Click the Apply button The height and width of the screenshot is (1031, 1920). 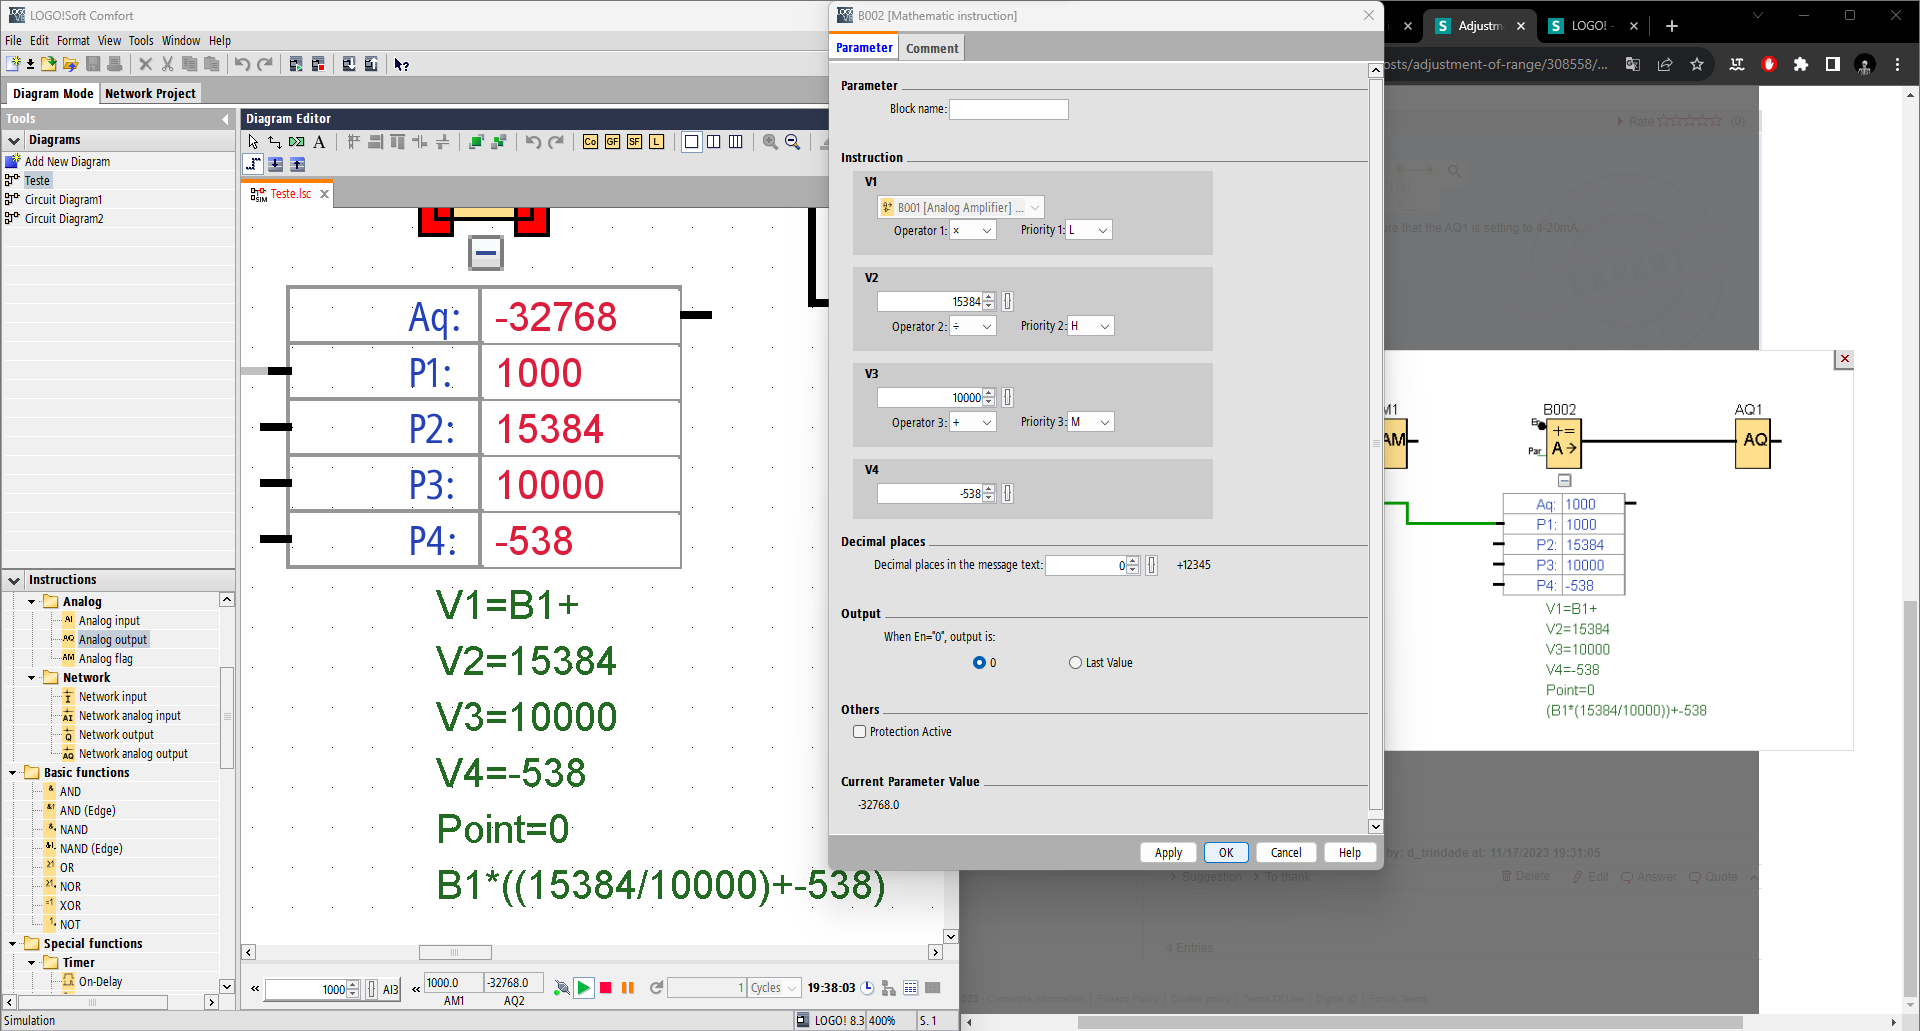pos(1168,853)
